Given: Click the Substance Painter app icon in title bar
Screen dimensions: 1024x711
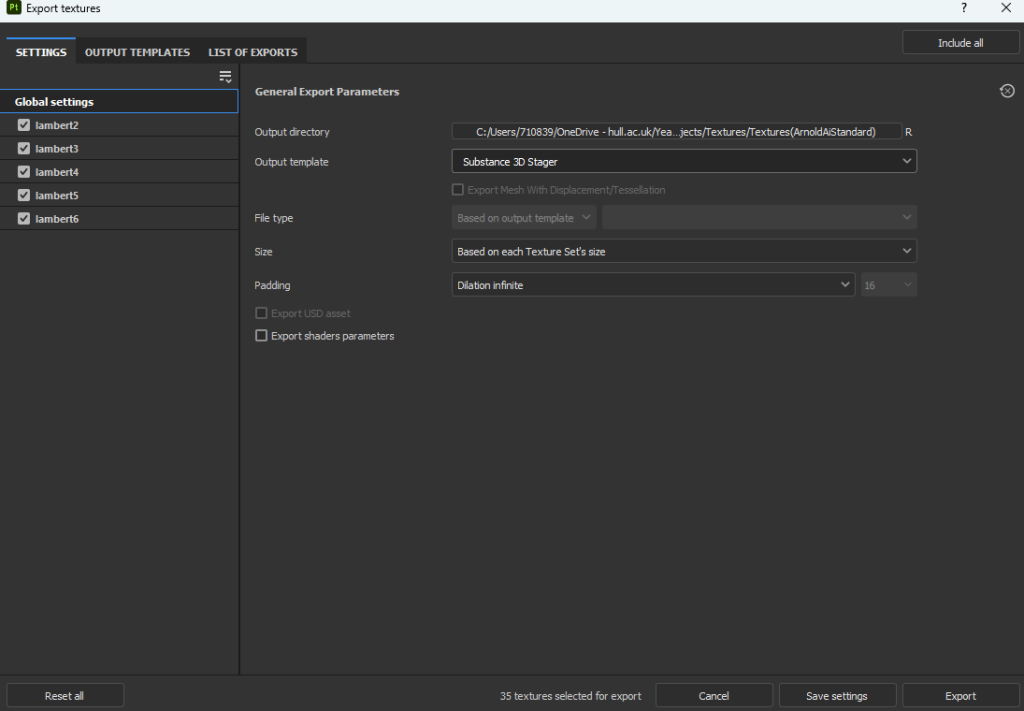Looking at the screenshot, I should pyautogui.click(x=13, y=9).
